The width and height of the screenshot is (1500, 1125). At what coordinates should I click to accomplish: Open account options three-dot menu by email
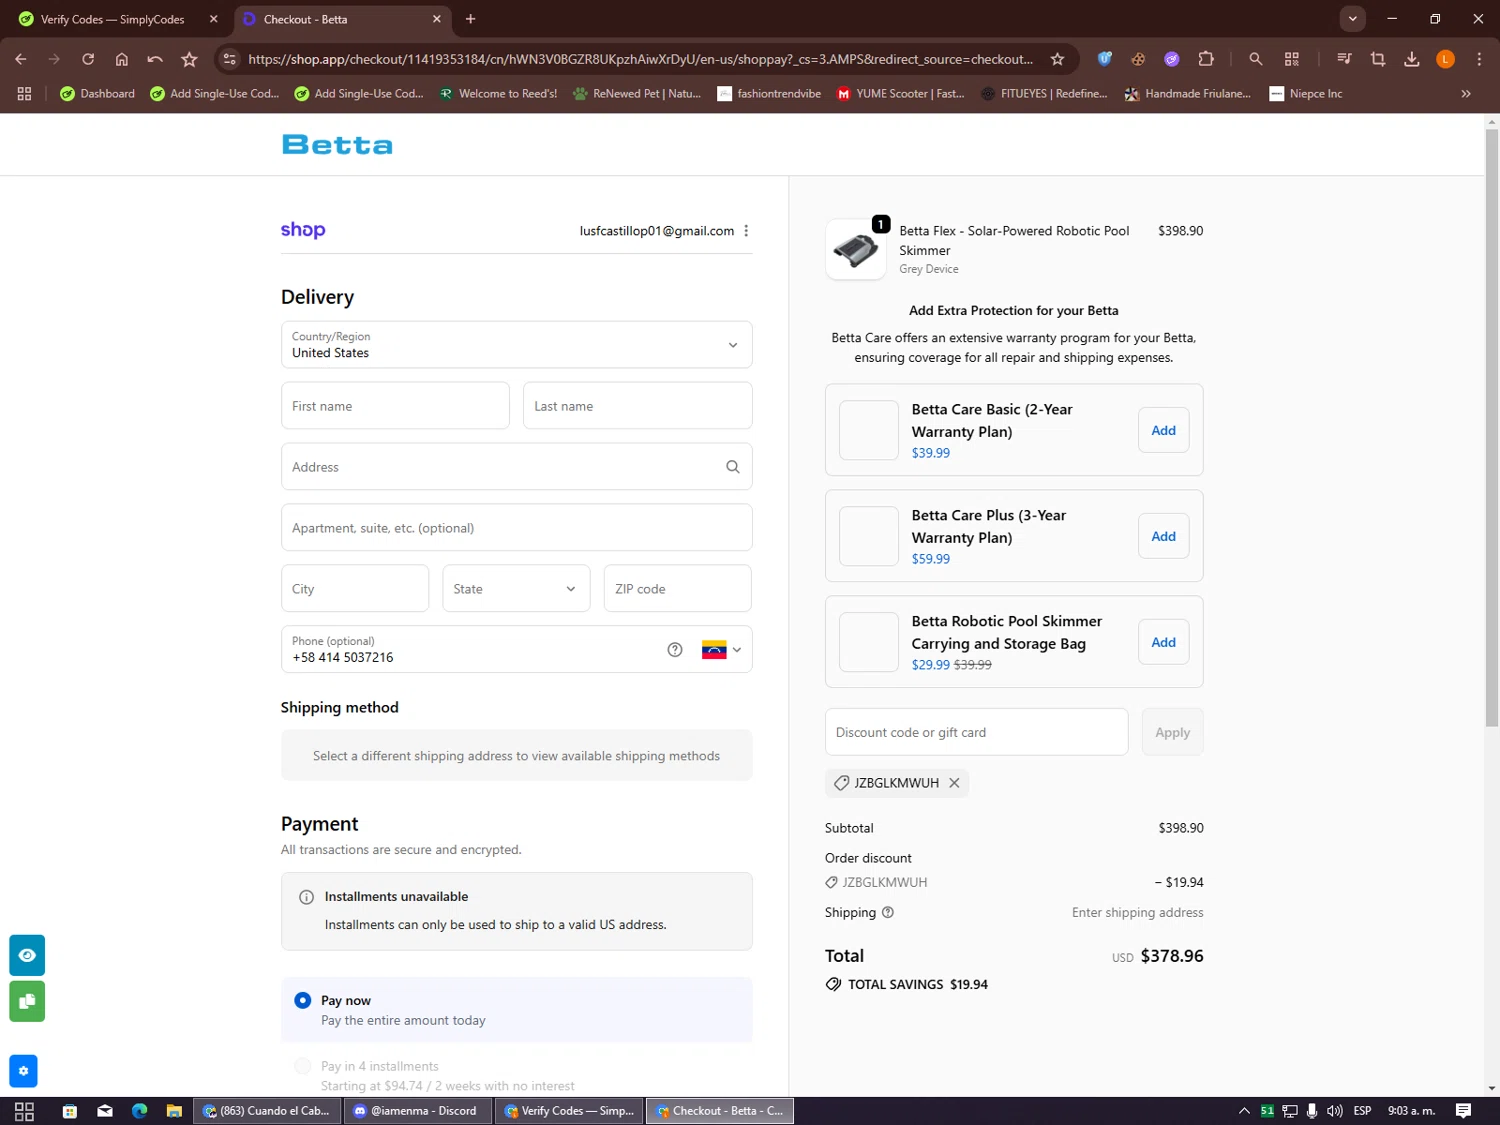(x=746, y=231)
